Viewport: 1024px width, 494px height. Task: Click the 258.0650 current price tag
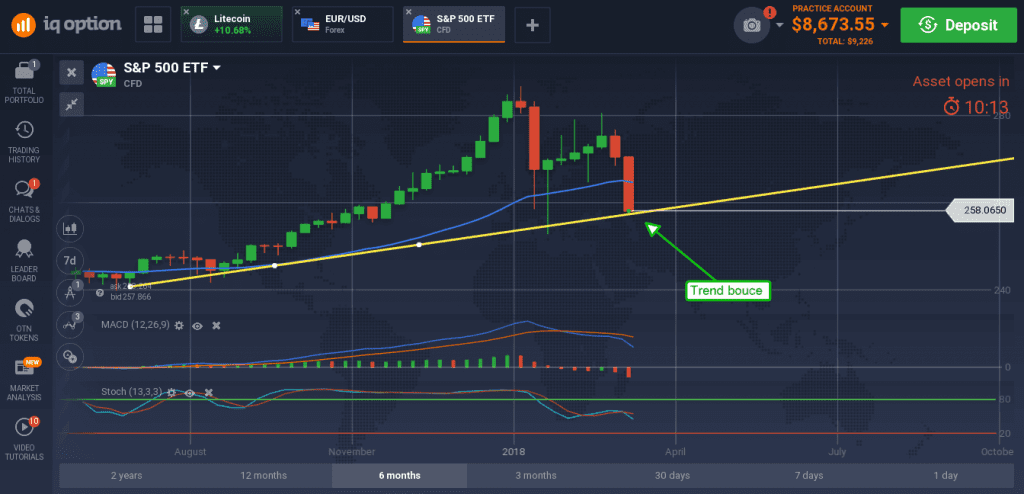point(979,210)
